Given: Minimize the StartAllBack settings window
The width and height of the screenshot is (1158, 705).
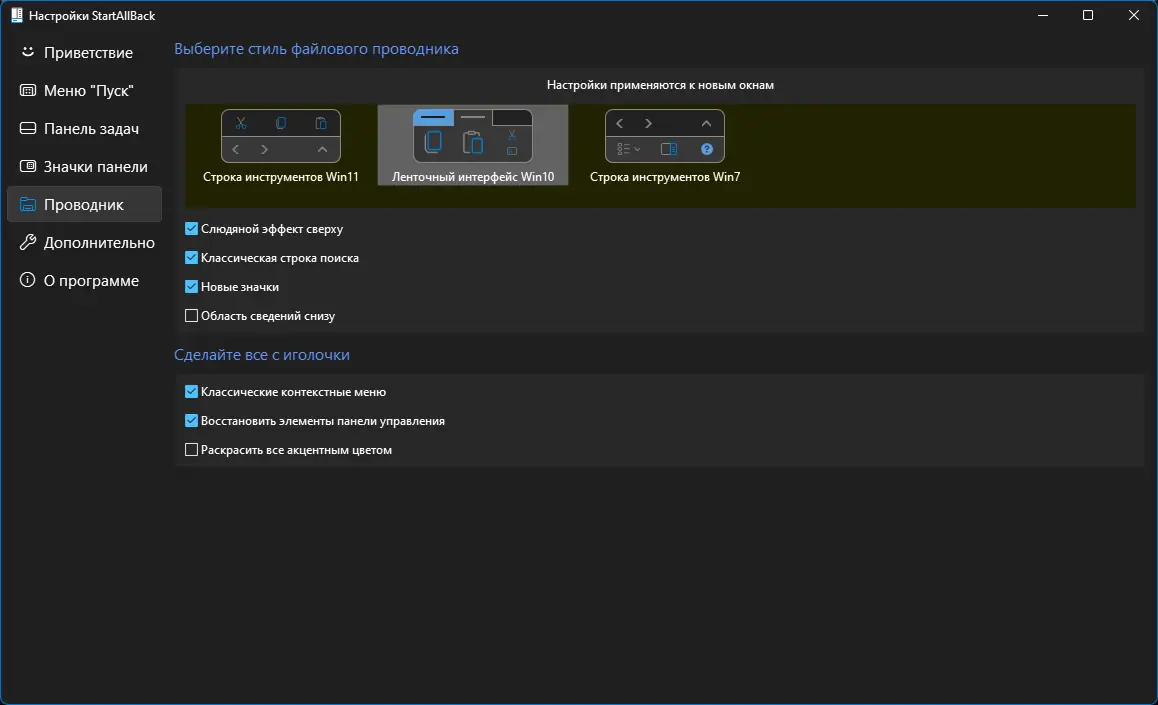Looking at the screenshot, I should (1043, 15).
